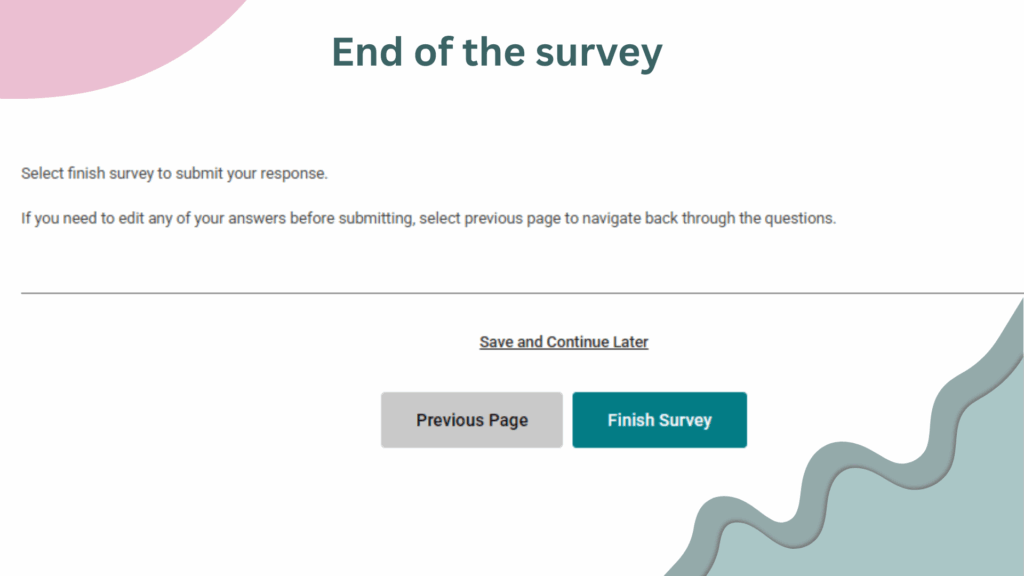Screen dimensions: 1024x576
Task: Click the 'Select finish survey to submit' sentence
Action: click(174, 174)
